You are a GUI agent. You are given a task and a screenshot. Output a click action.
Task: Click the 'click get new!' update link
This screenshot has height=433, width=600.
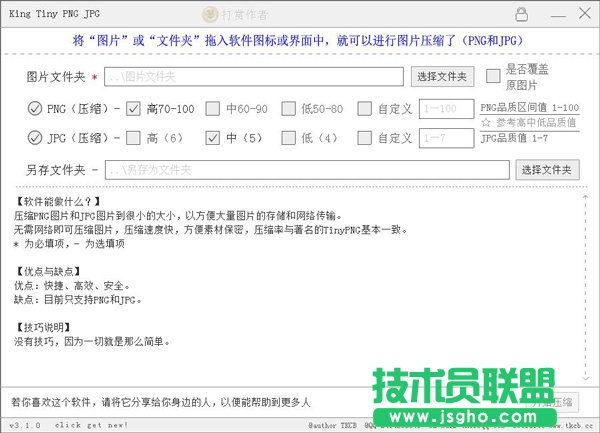(91, 425)
